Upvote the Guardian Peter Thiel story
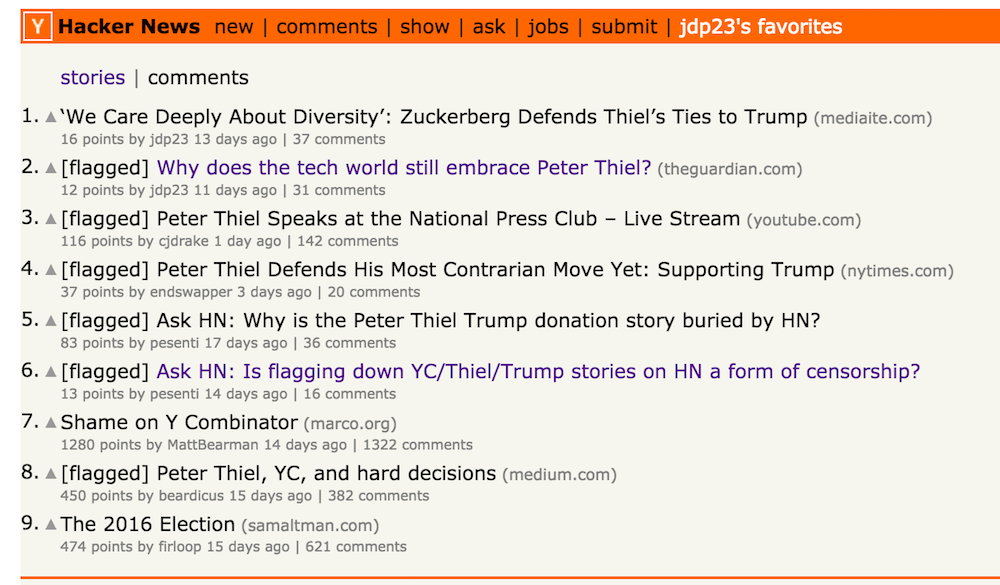This screenshot has height=585, width=1000. tap(51, 168)
